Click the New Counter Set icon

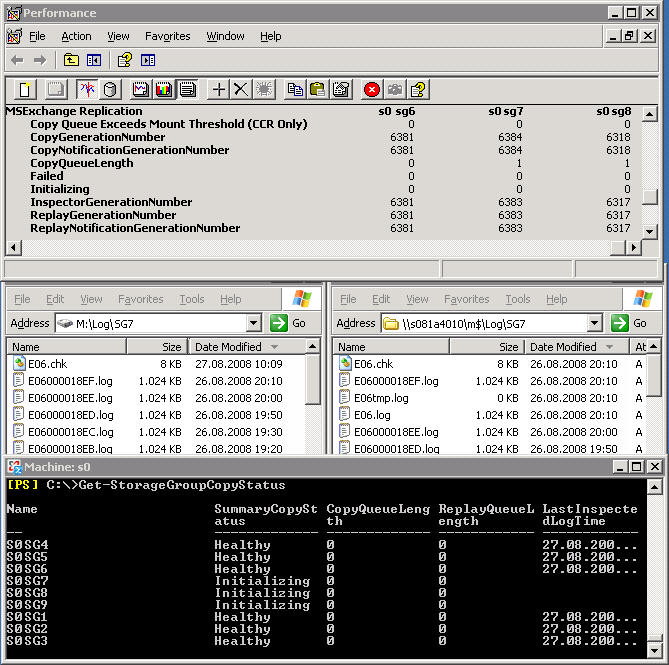[x=25, y=90]
